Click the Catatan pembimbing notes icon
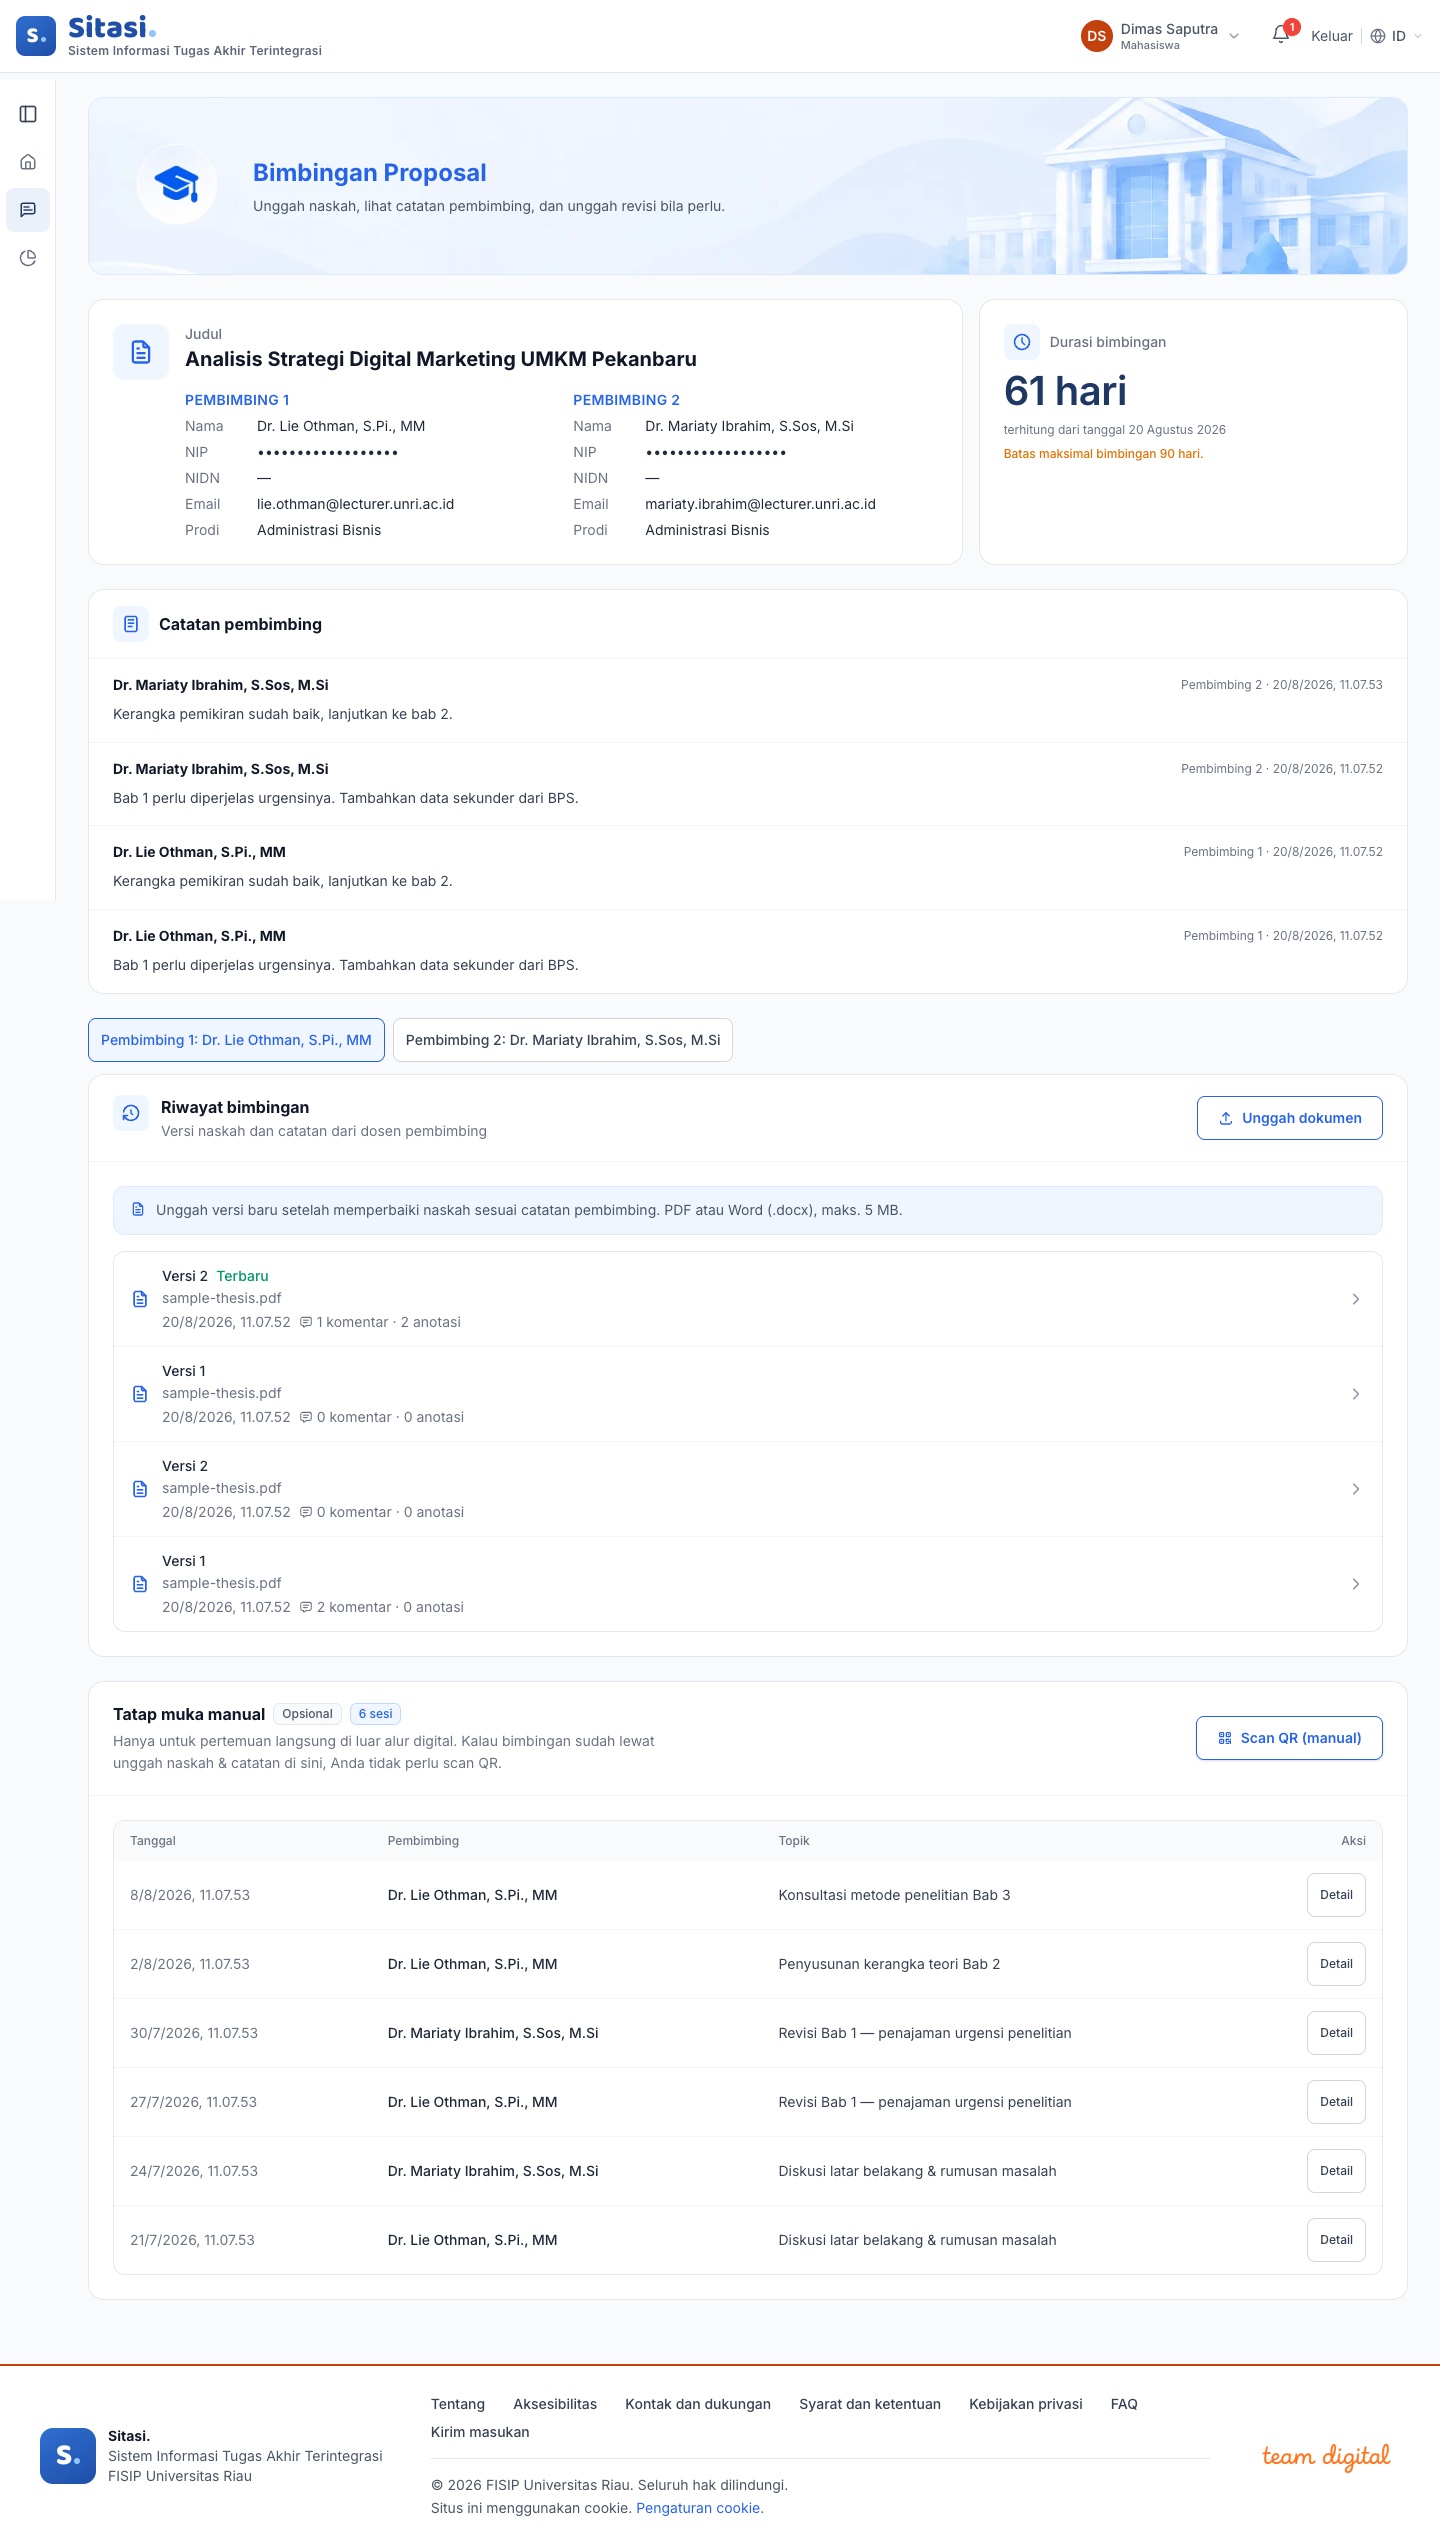 point(131,624)
